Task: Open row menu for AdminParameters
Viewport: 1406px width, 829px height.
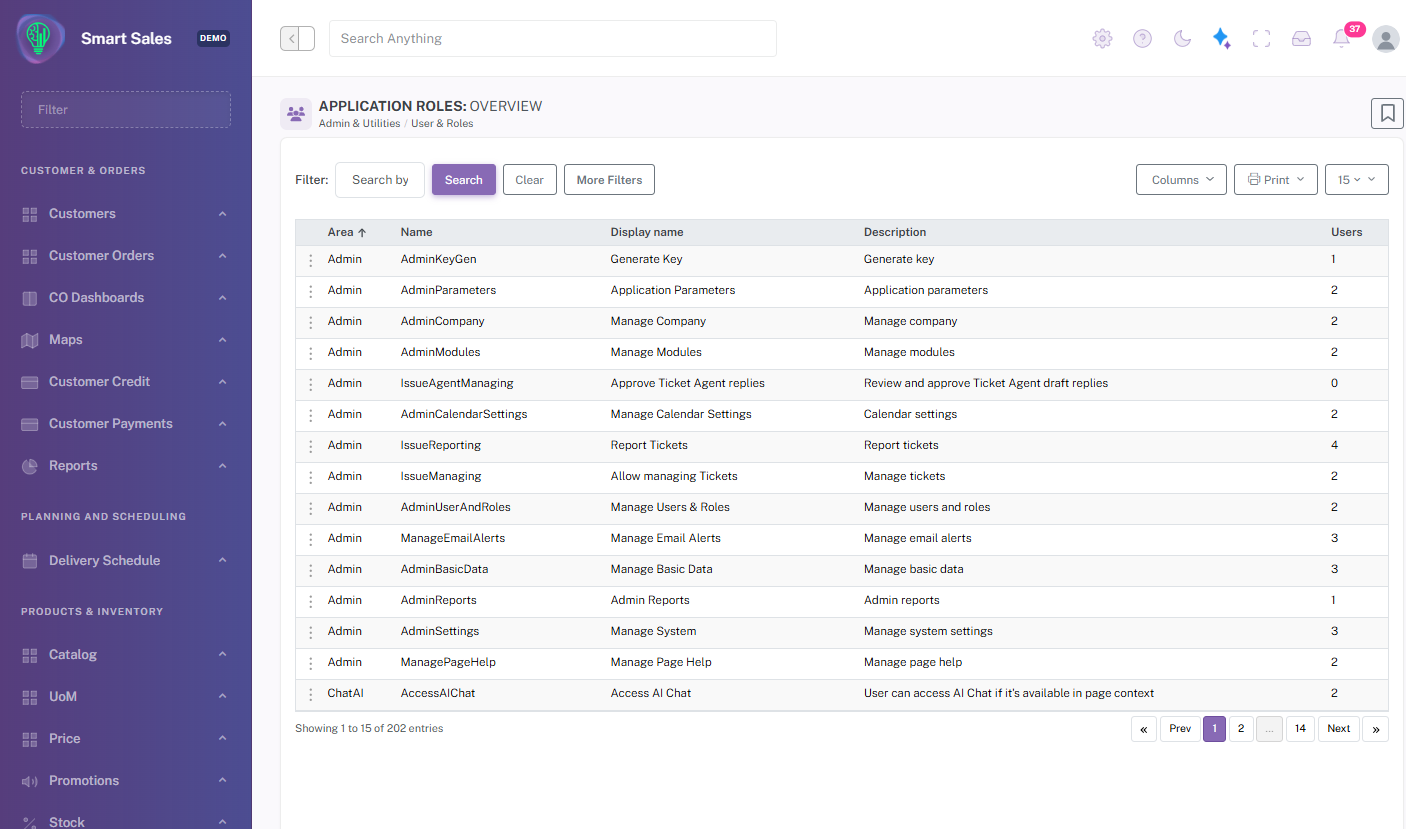Action: pyautogui.click(x=311, y=291)
